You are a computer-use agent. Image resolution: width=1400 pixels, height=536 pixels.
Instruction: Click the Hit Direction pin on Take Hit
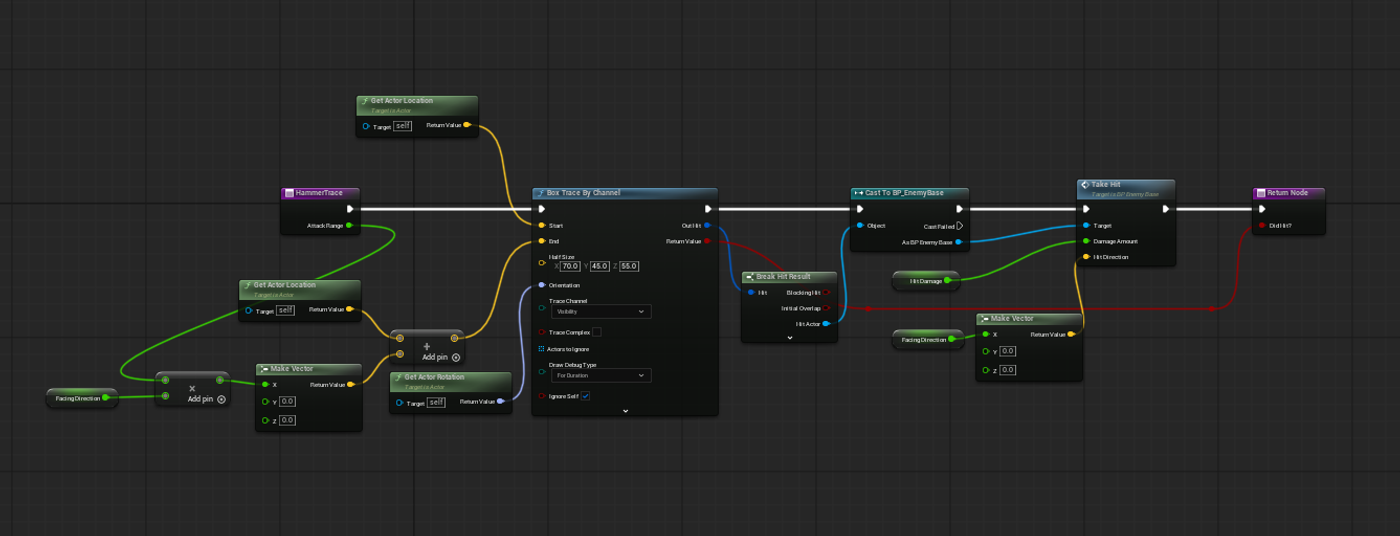pyautogui.click(x=1086, y=257)
